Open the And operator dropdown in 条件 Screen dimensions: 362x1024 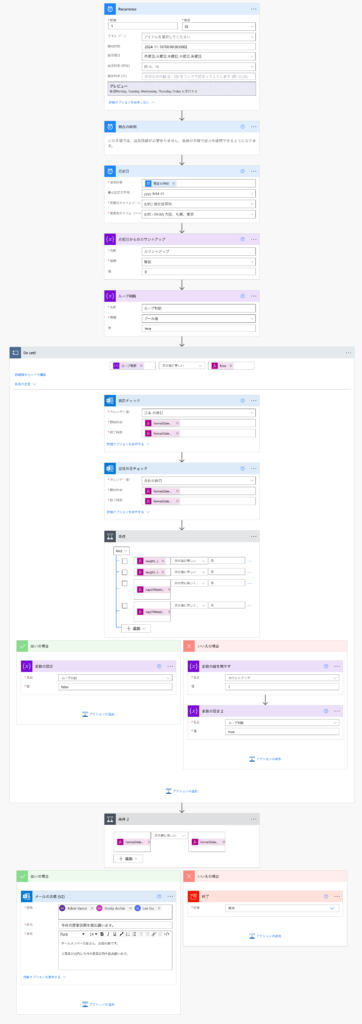122,551
